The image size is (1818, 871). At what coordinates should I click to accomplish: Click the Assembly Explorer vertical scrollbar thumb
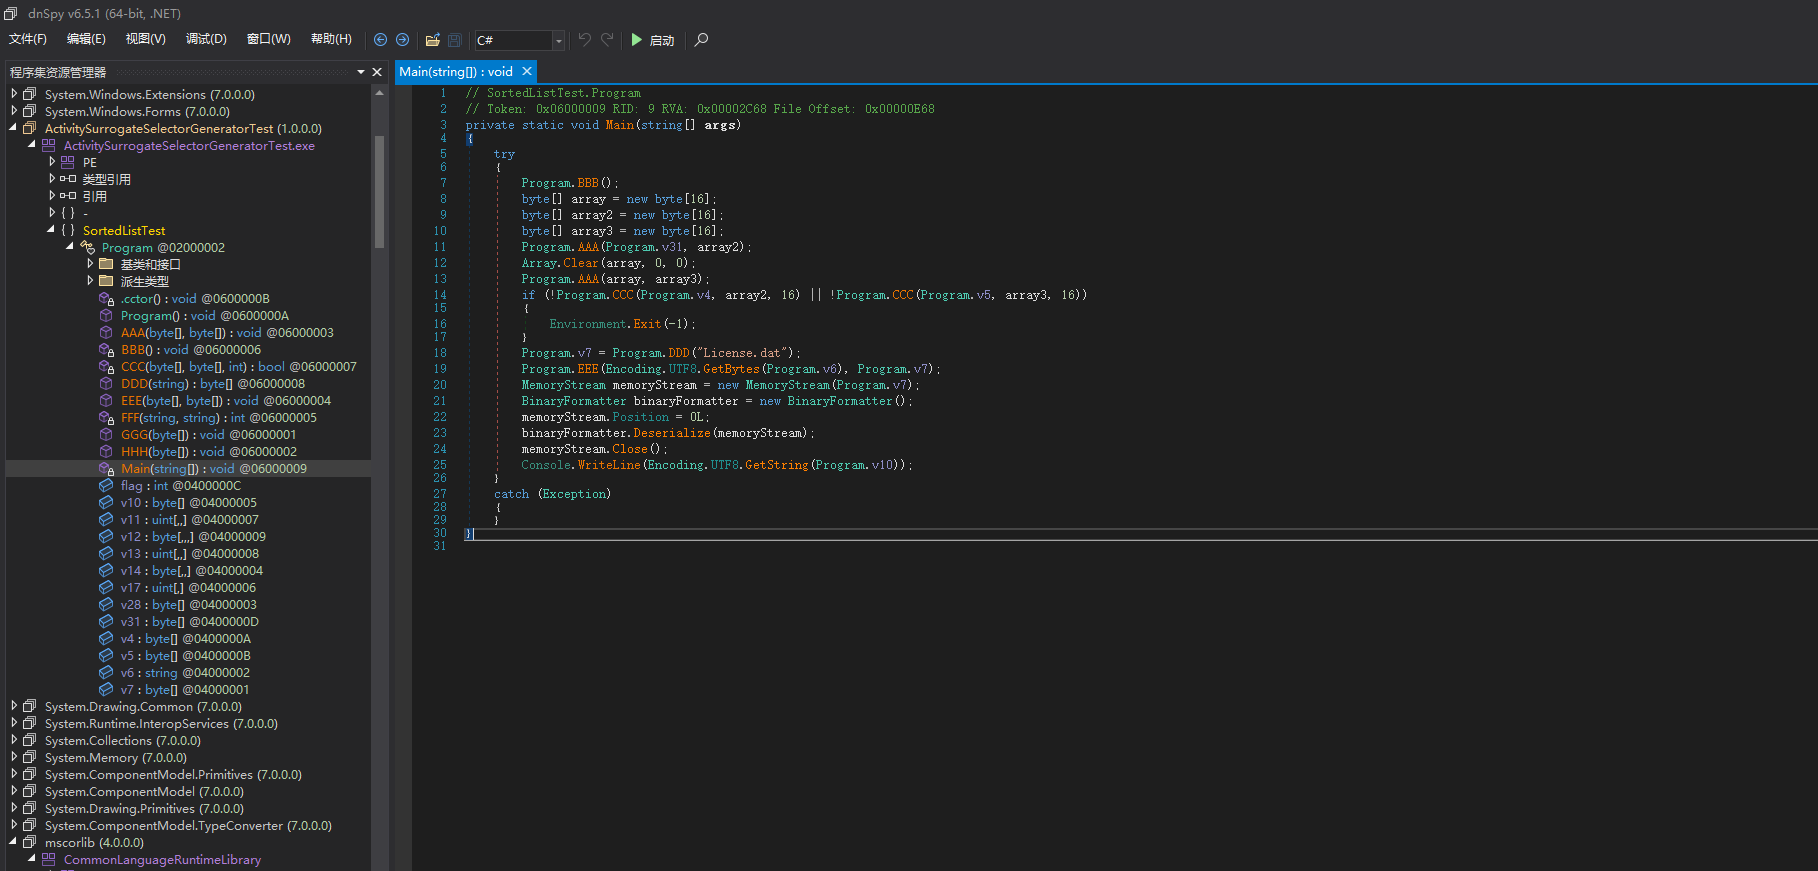(379, 190)
